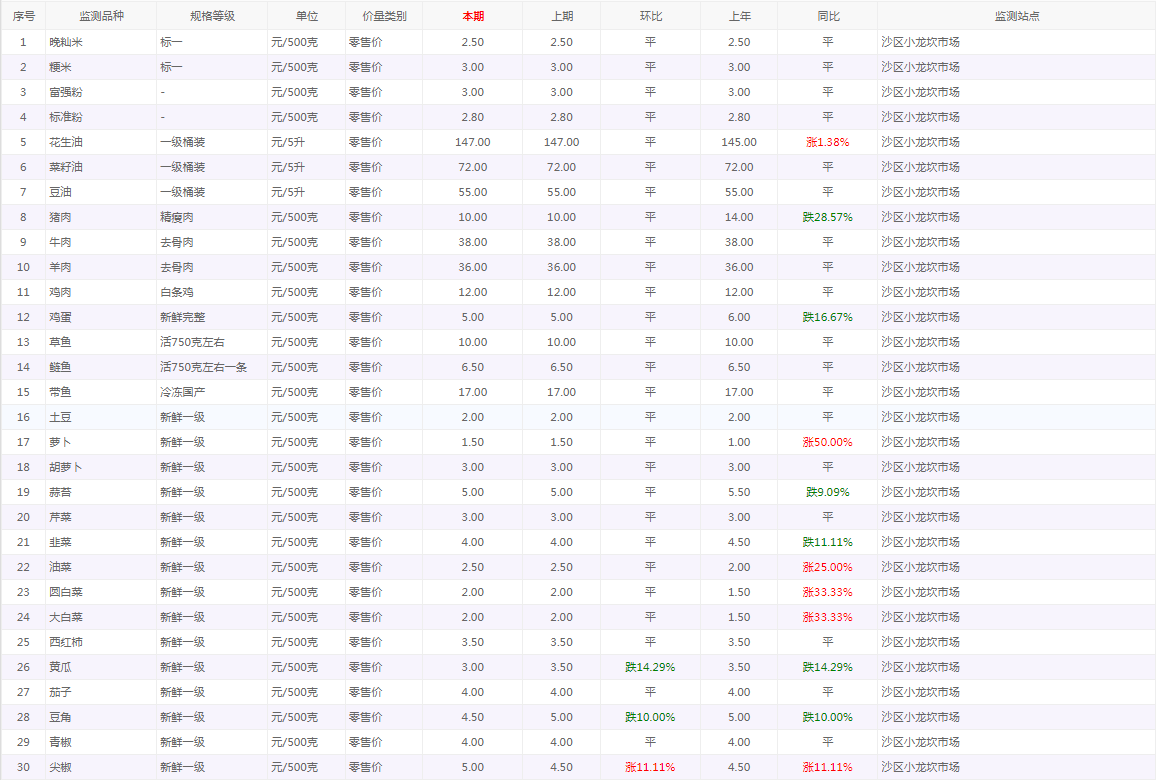Viewport: 1156px width, 780px height.
Task: Select 跌14.29% in 黄瓜 row's 环比 column
Action: point(650,667)
